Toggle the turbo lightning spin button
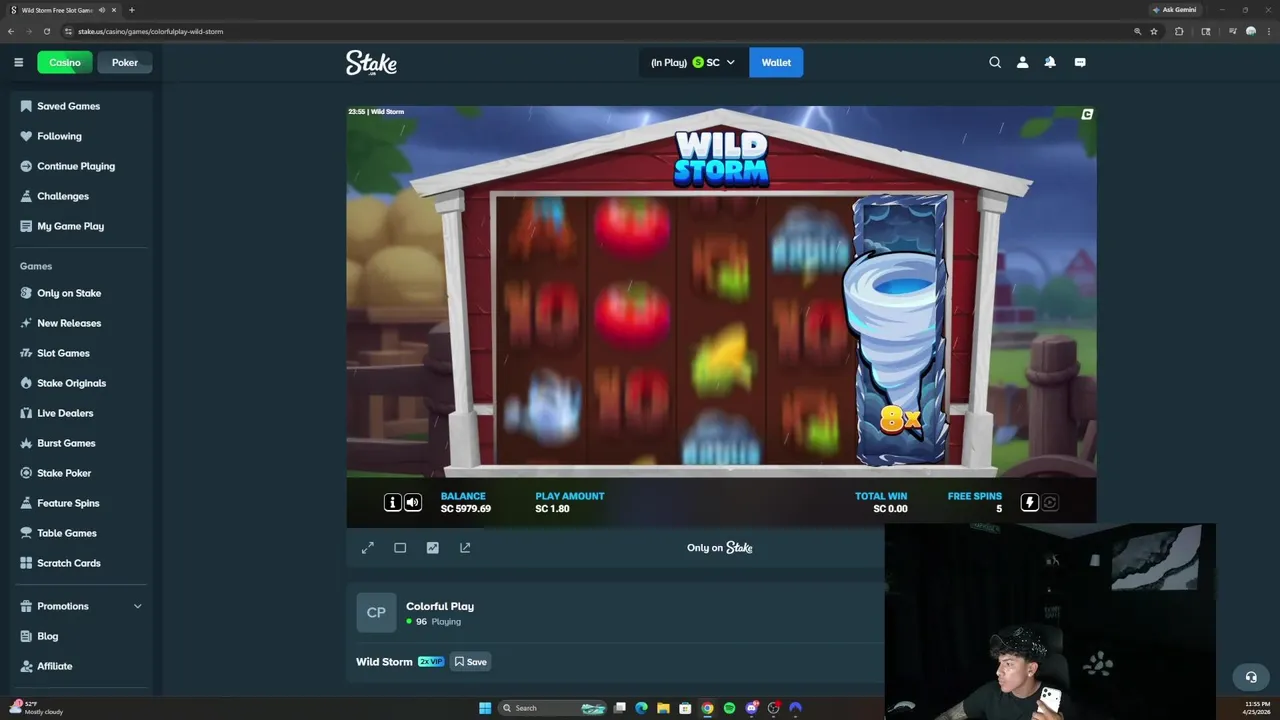The width and height of the screenshot is (1280, 720). coord(1029,502)
